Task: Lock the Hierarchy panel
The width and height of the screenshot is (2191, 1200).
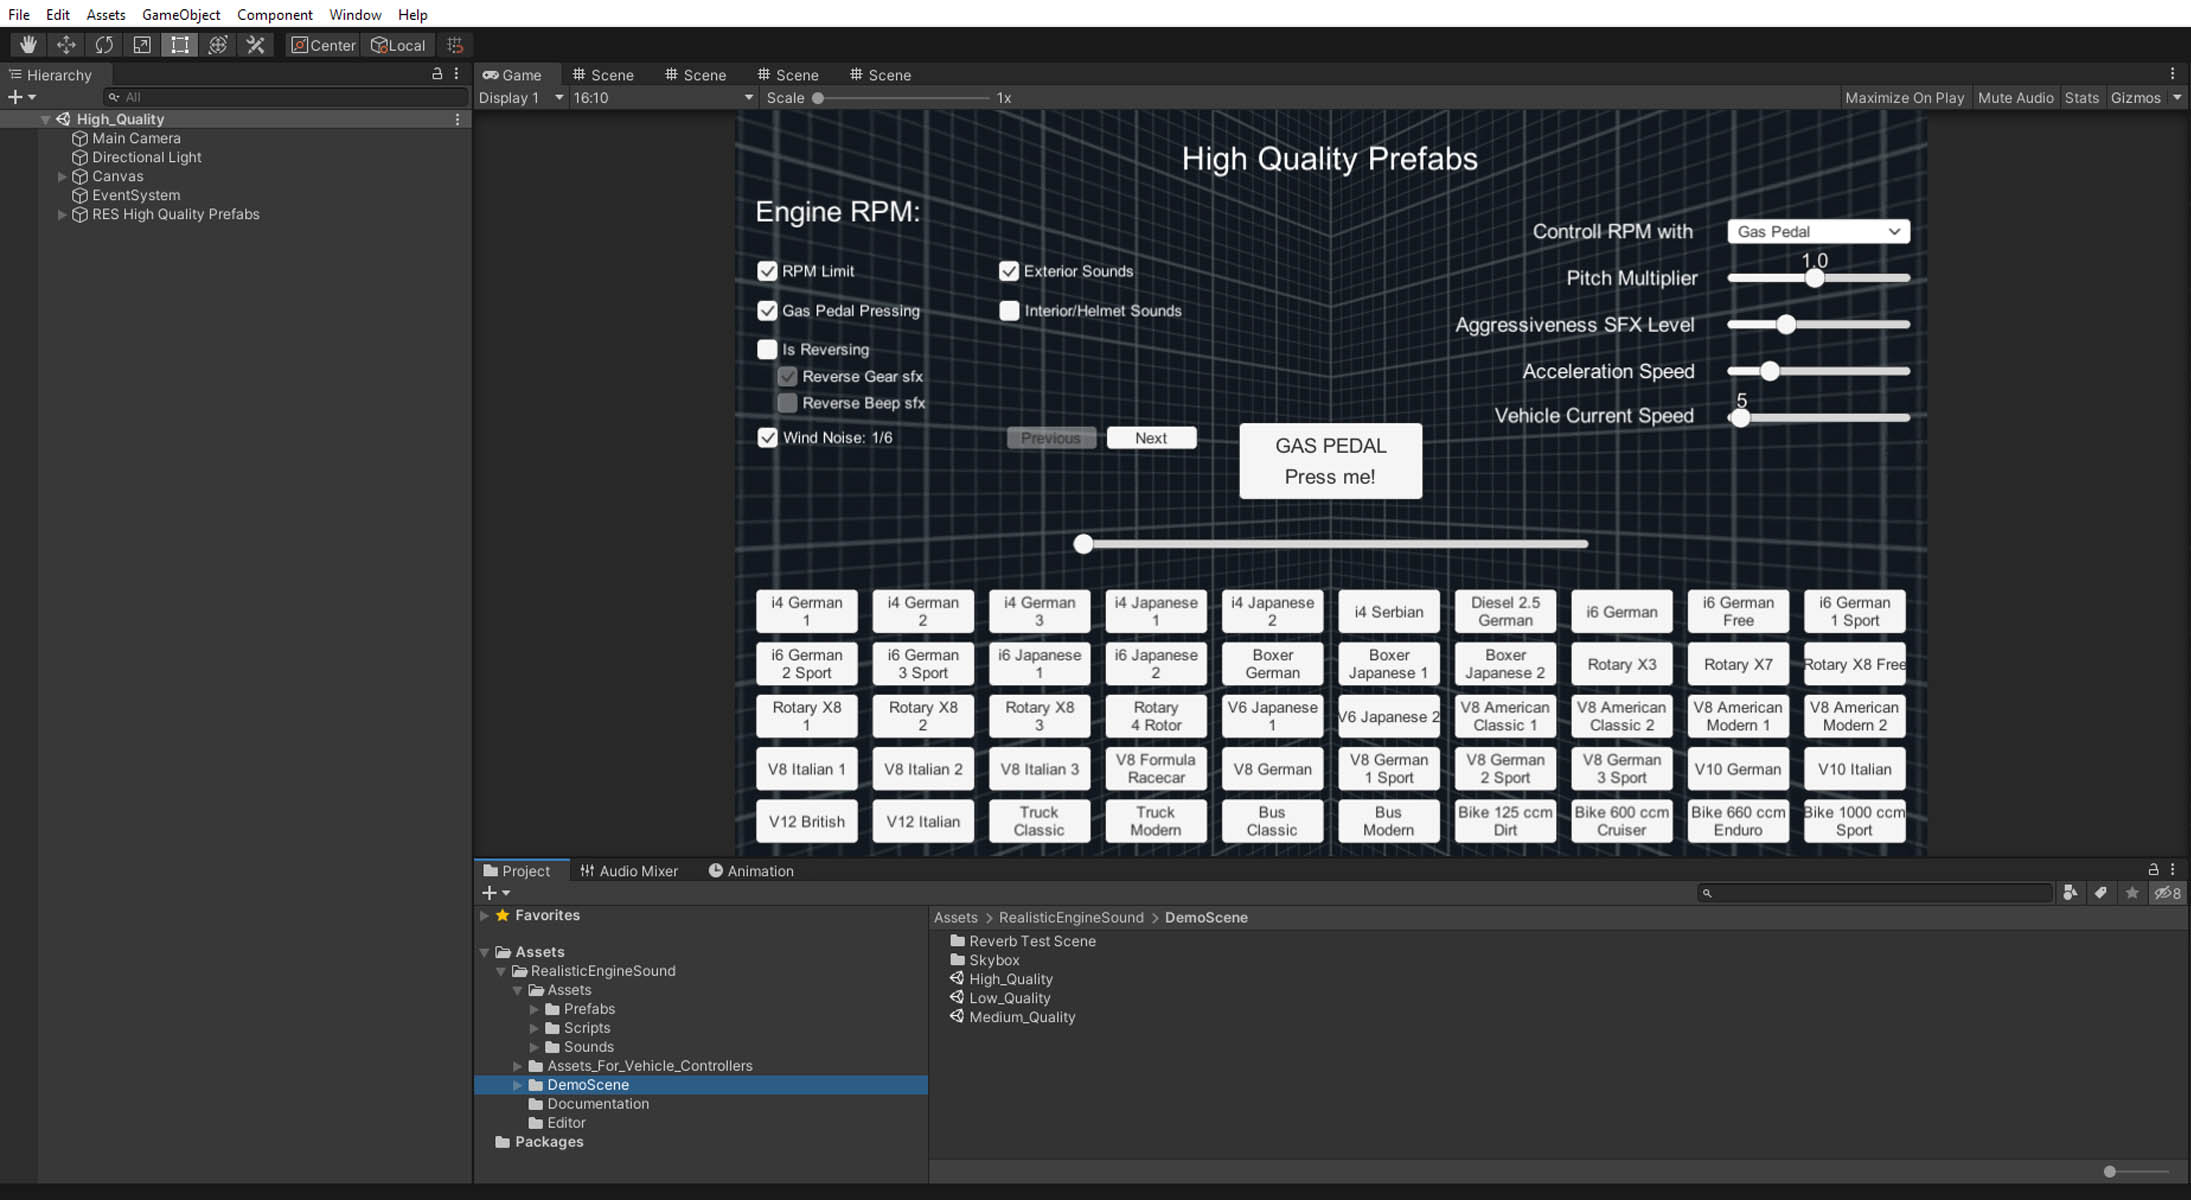Action: pyautogui.click(x=437, y=74)
